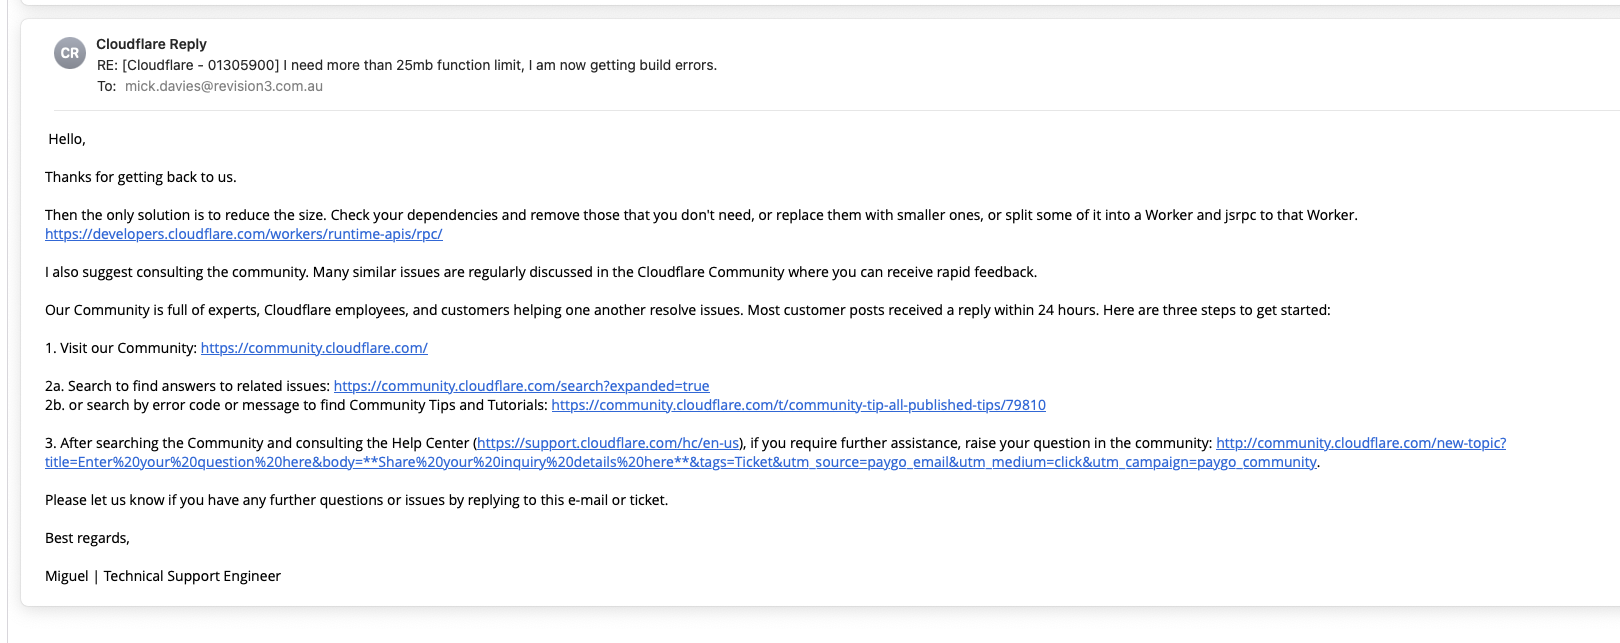This screenshot has height=643, width=1620.
Task: Click the CR sender avatar icon
Action: 70,54
